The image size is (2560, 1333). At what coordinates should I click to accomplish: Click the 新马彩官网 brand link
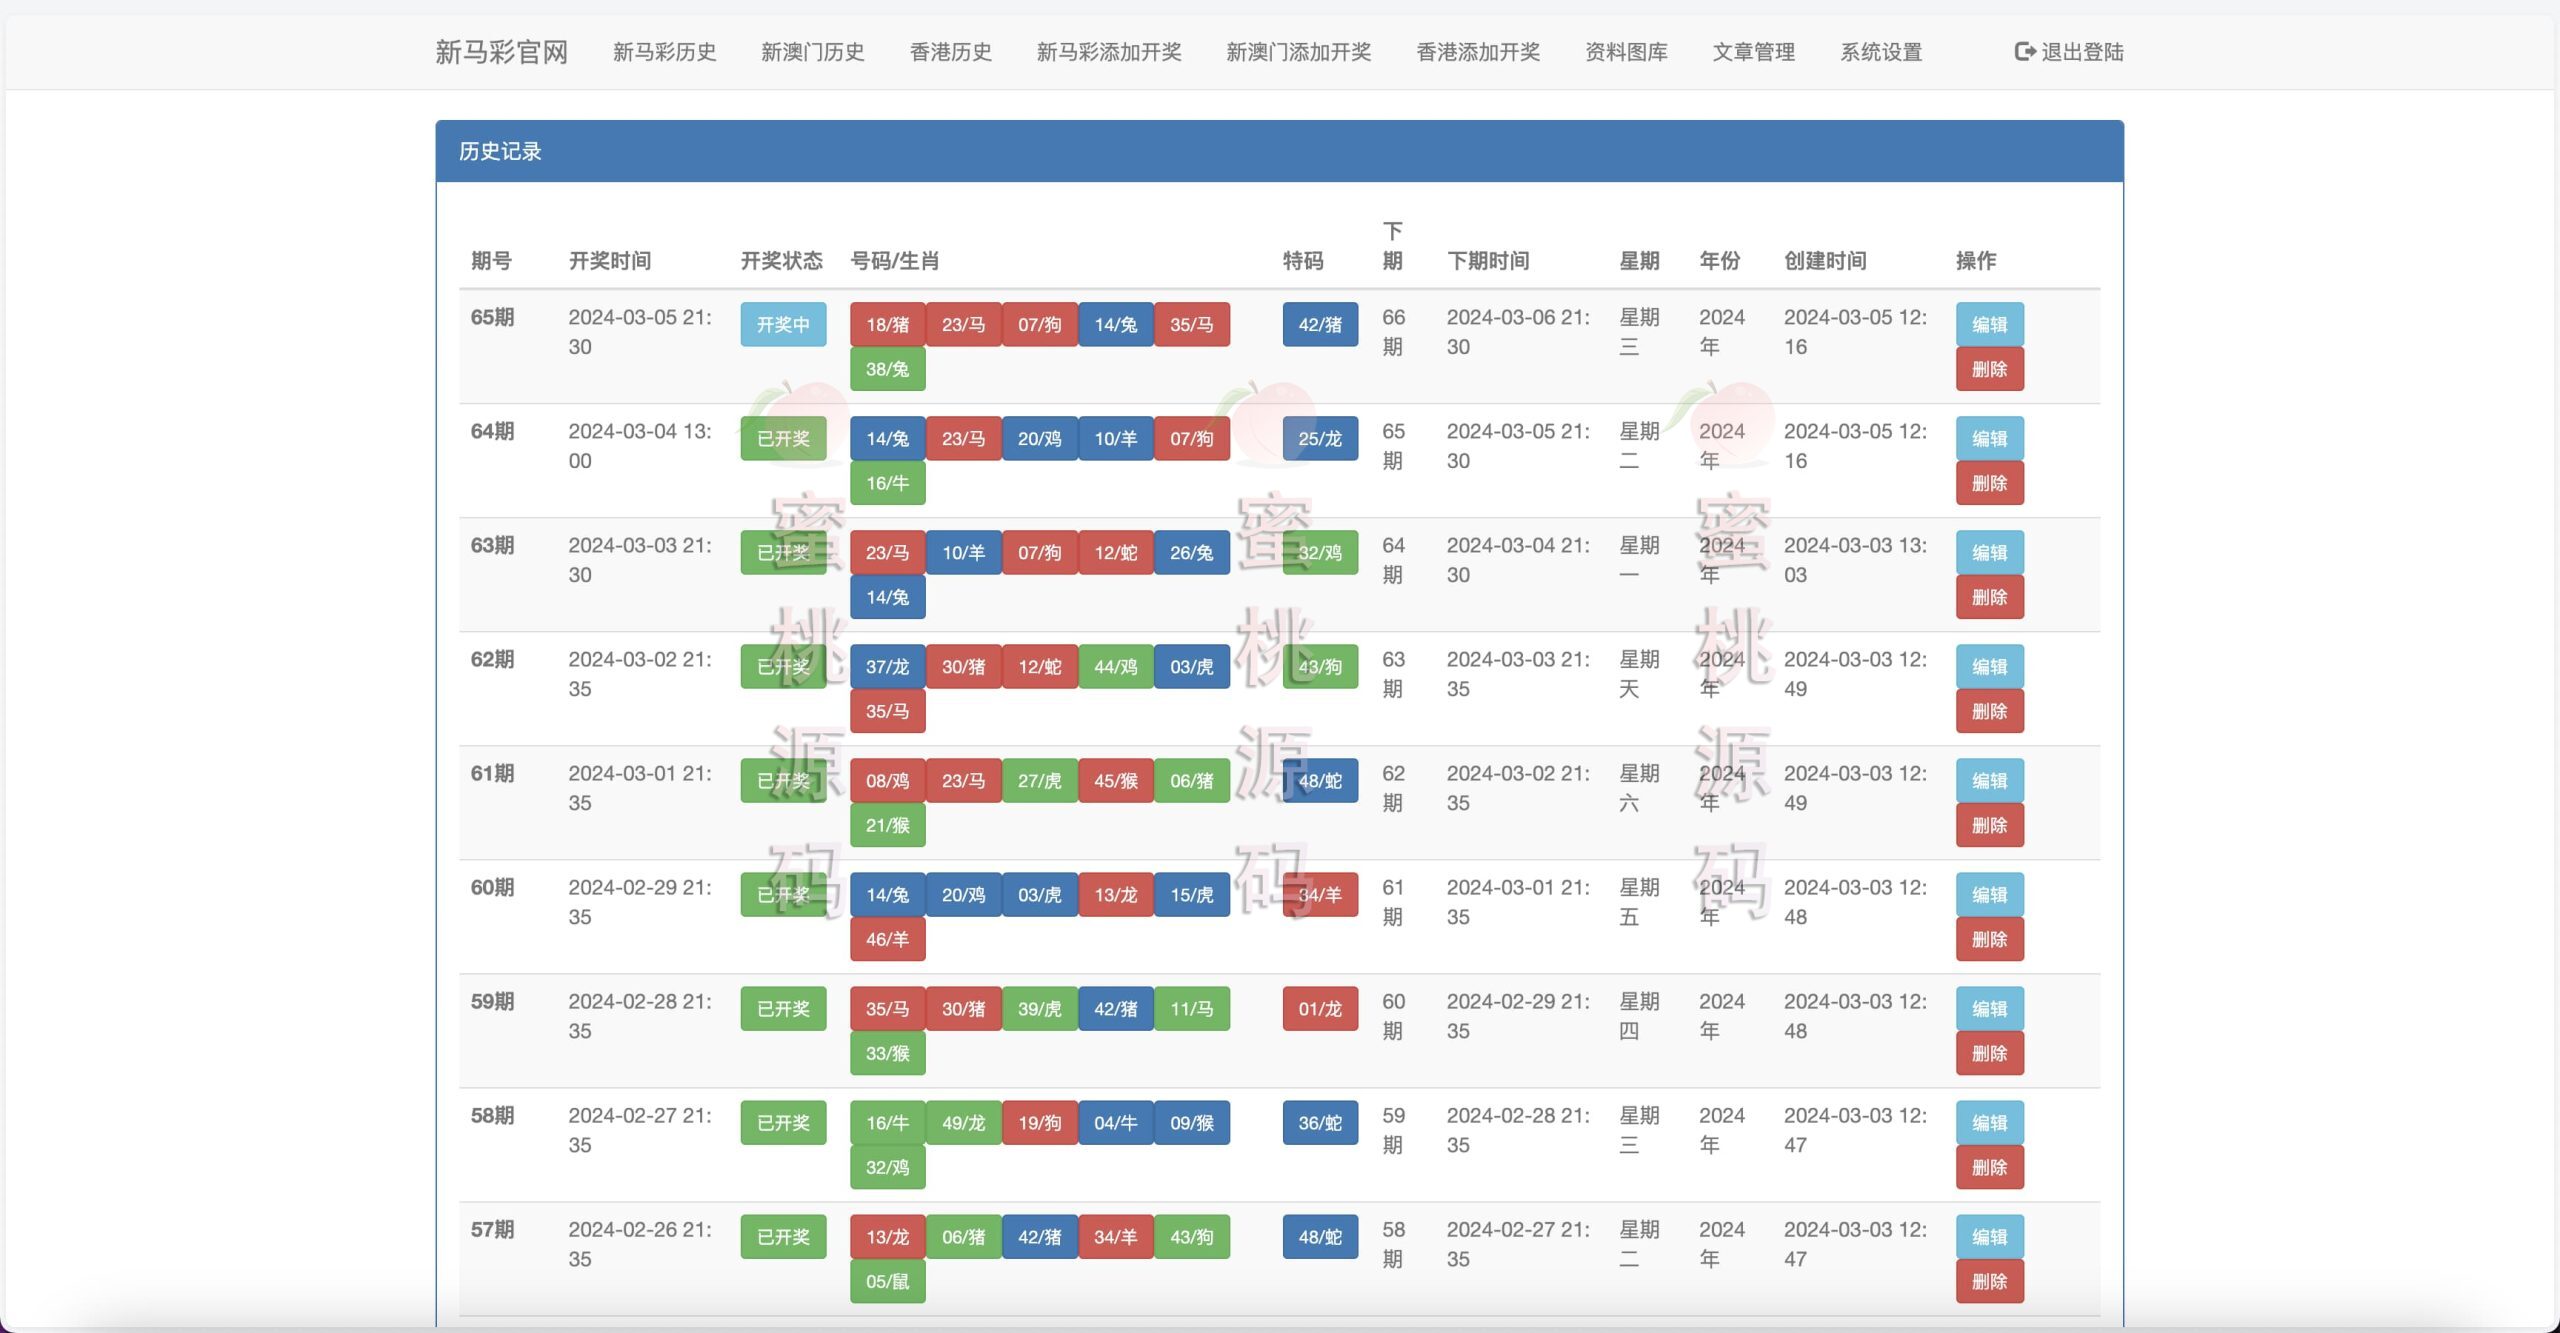(x=501, y=52)
